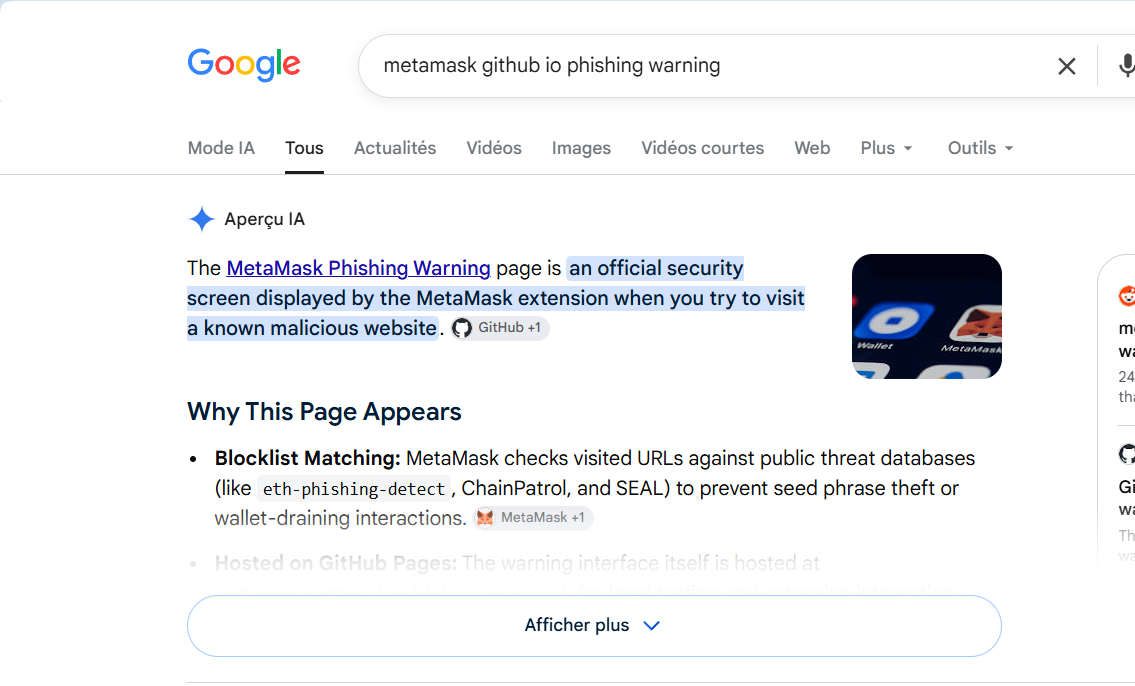Screen dimensions: 1135x686
Task: Open the MetaMask Phishing Warning link
Action: [x=358, y=268]
